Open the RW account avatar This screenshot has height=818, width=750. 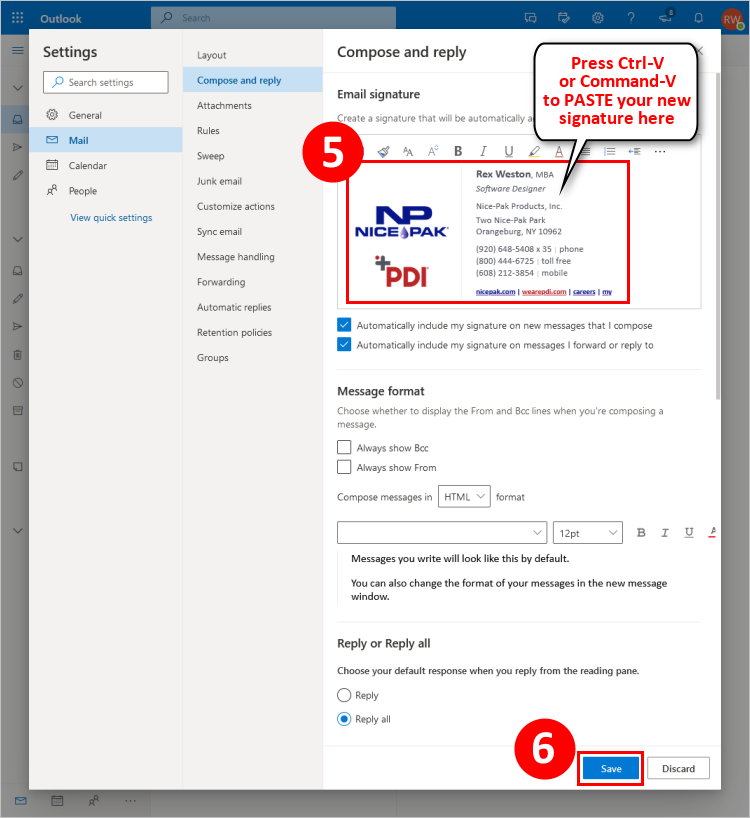coord(732,19)
